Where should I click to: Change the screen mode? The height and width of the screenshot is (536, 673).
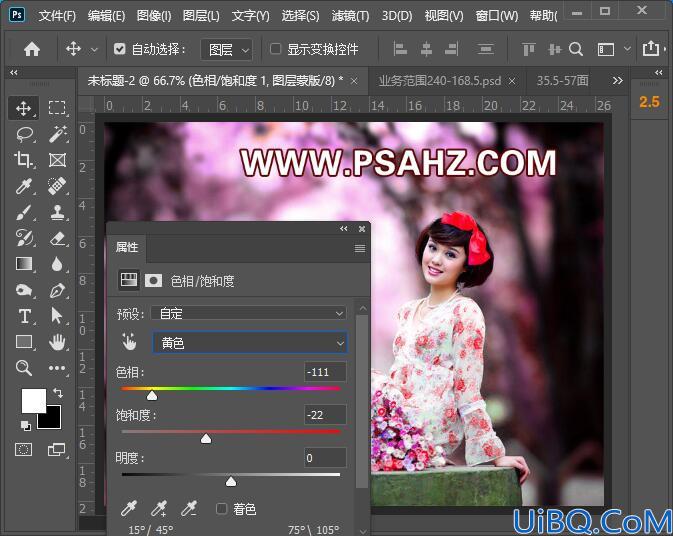[57, 450]
